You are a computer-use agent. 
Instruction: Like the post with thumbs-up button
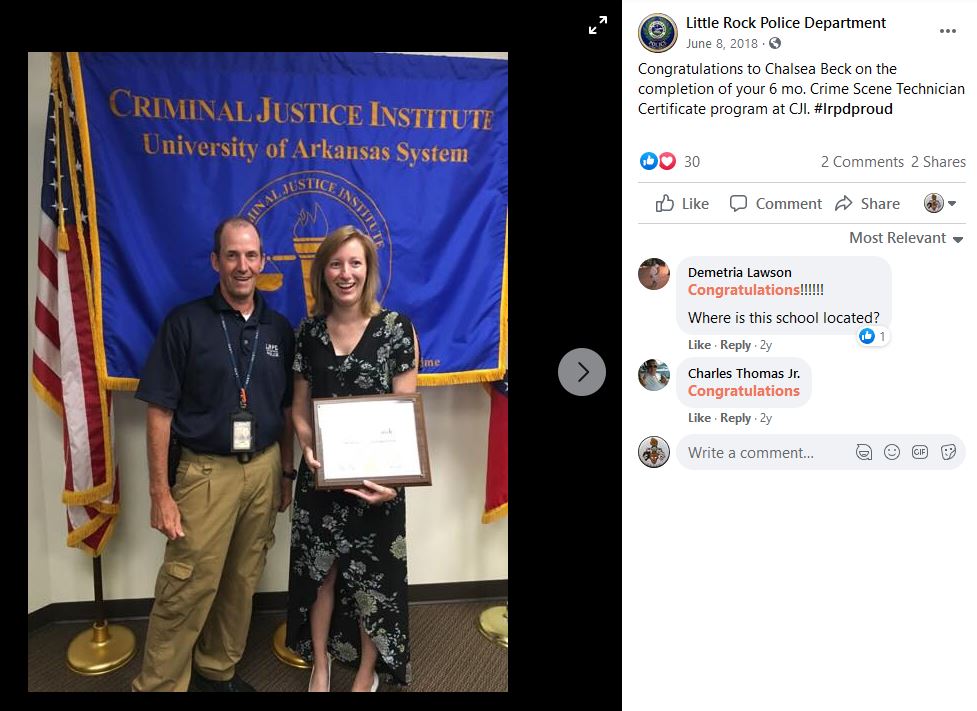point(682,204)
